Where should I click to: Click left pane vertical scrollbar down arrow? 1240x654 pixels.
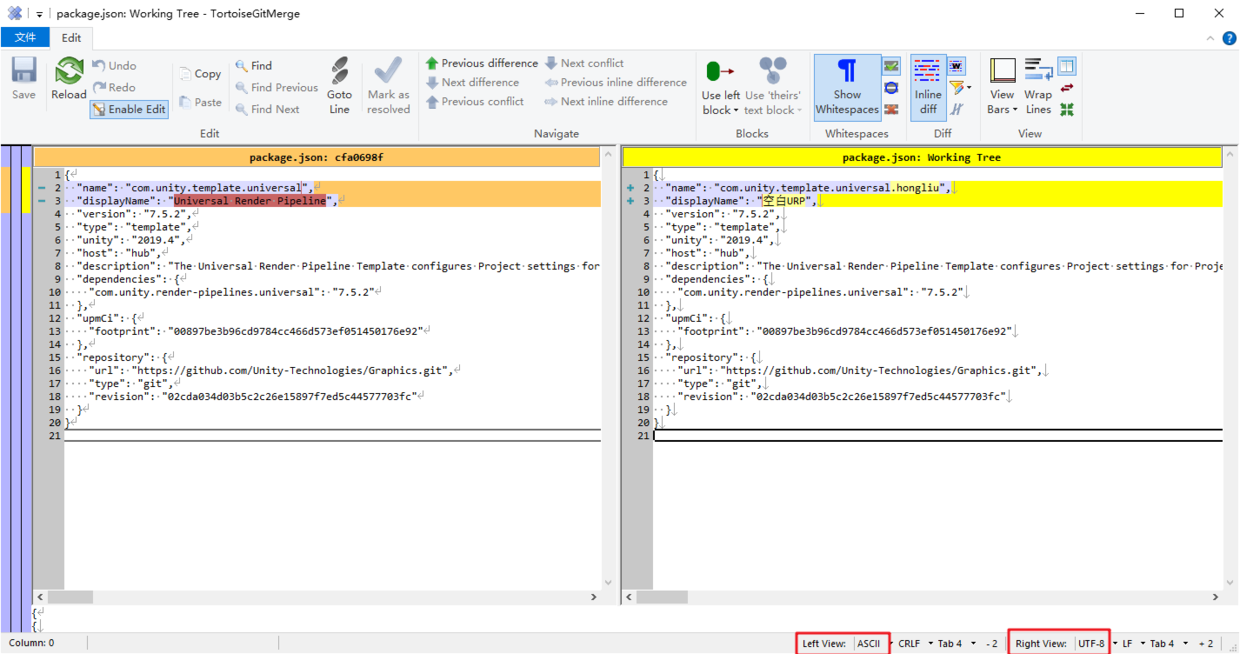[608, 583]
